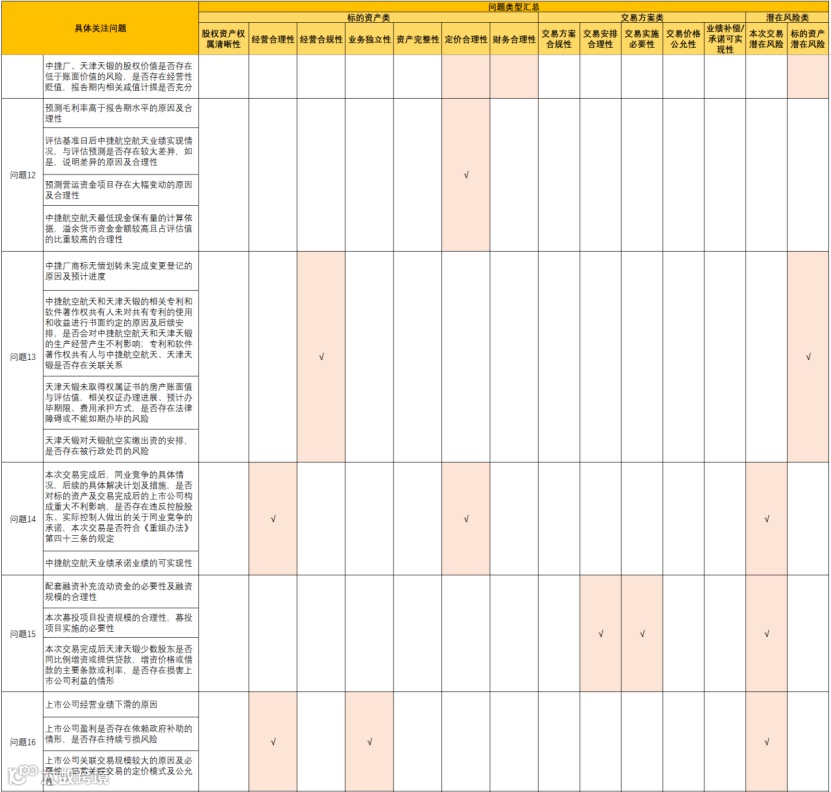This screenshot has height=792, width=831.
Task: Click the 具体关注问题 header cell
Action: tap(100, 28)
